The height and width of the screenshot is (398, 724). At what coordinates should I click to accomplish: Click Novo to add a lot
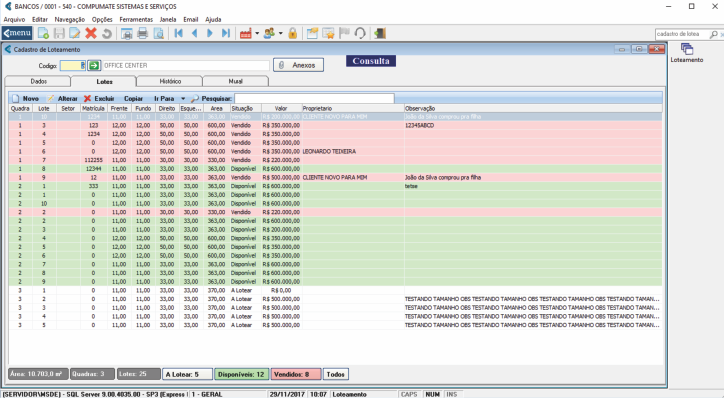[x=26, y=98]
